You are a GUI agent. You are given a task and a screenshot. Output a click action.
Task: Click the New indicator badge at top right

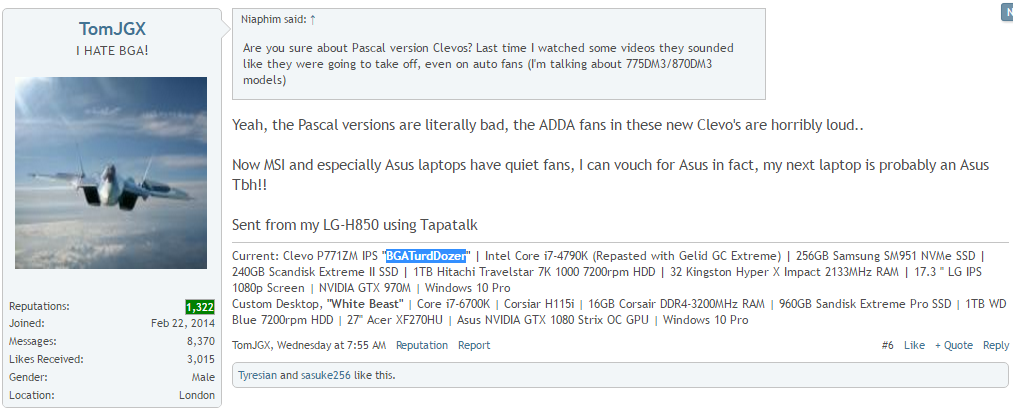[1006, 12]
